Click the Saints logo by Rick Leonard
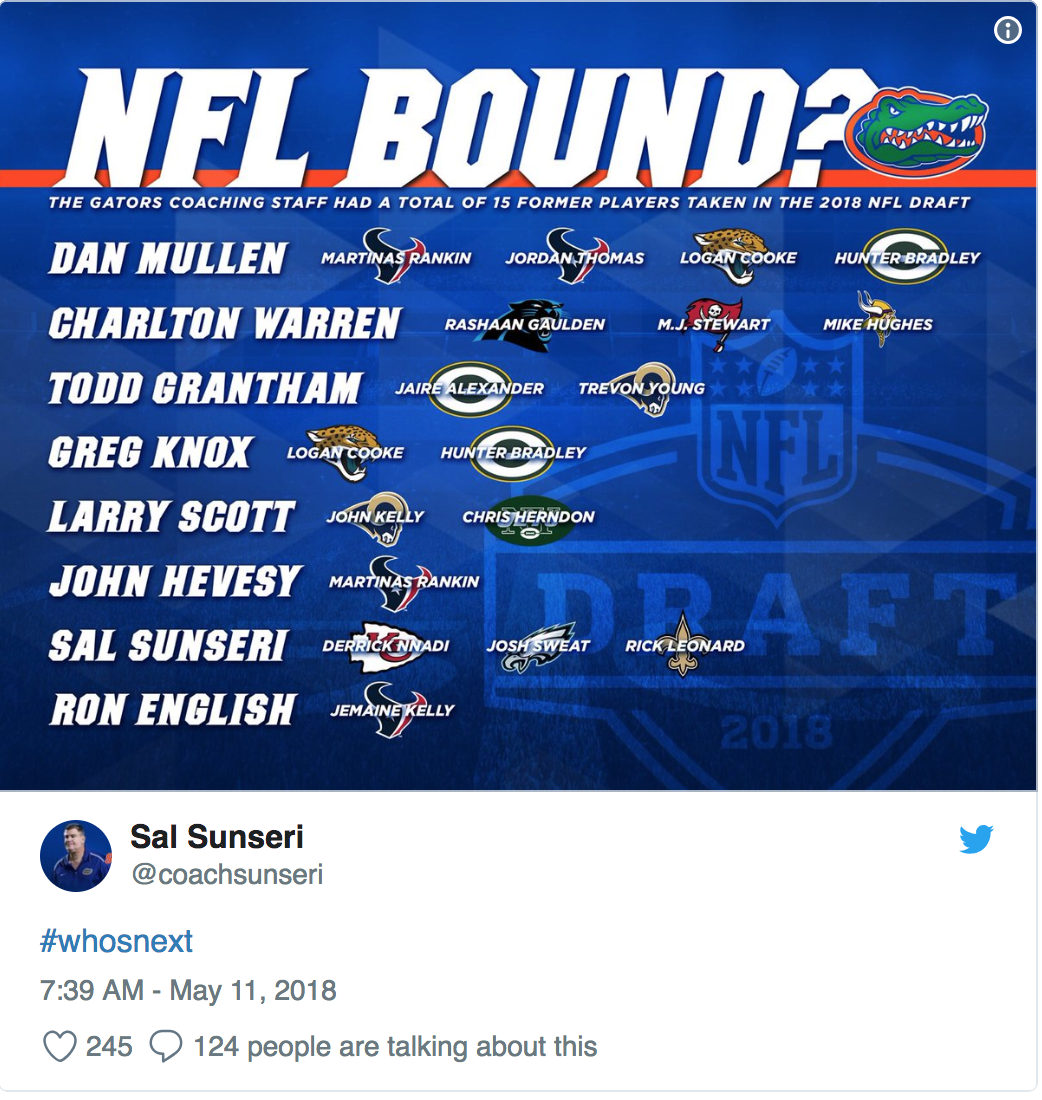The width and height of the screenshot is (1042, 1100). click(x=683, y=644)
